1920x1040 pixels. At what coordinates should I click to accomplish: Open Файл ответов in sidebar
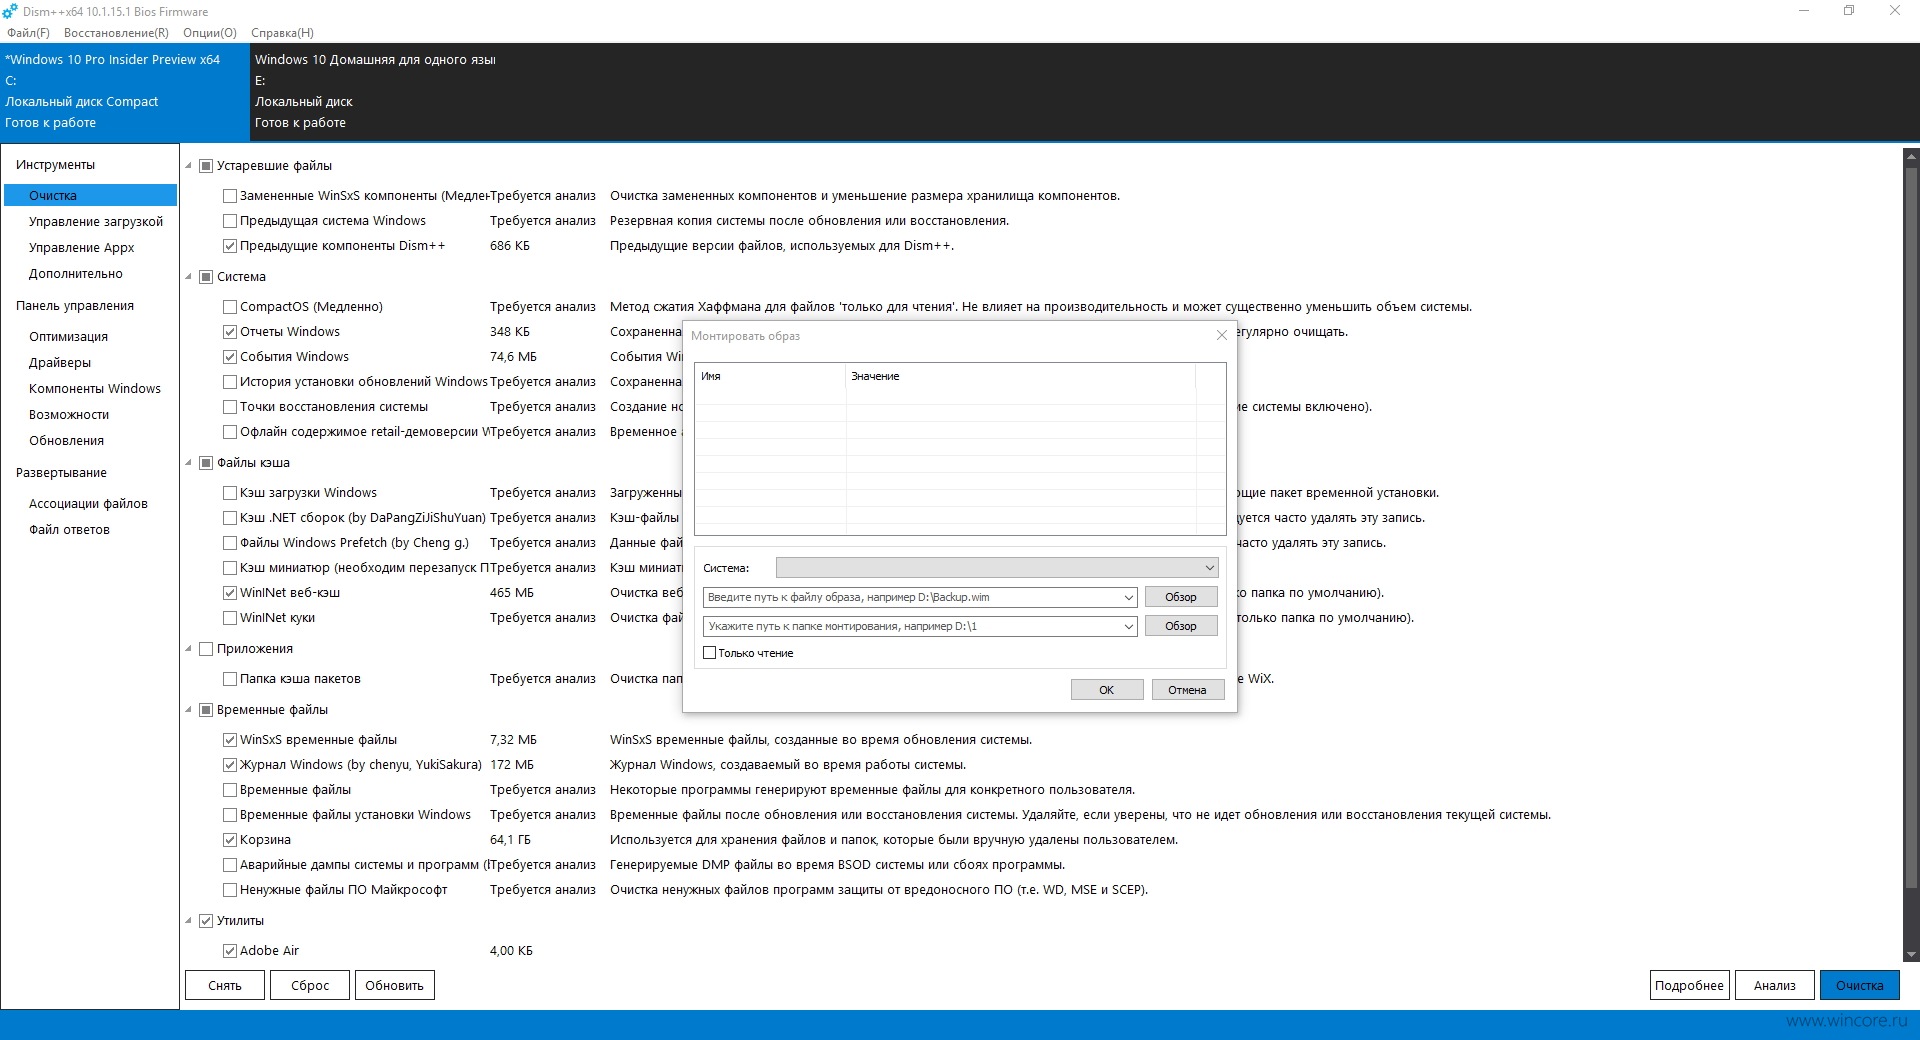(x=69, y=530)
